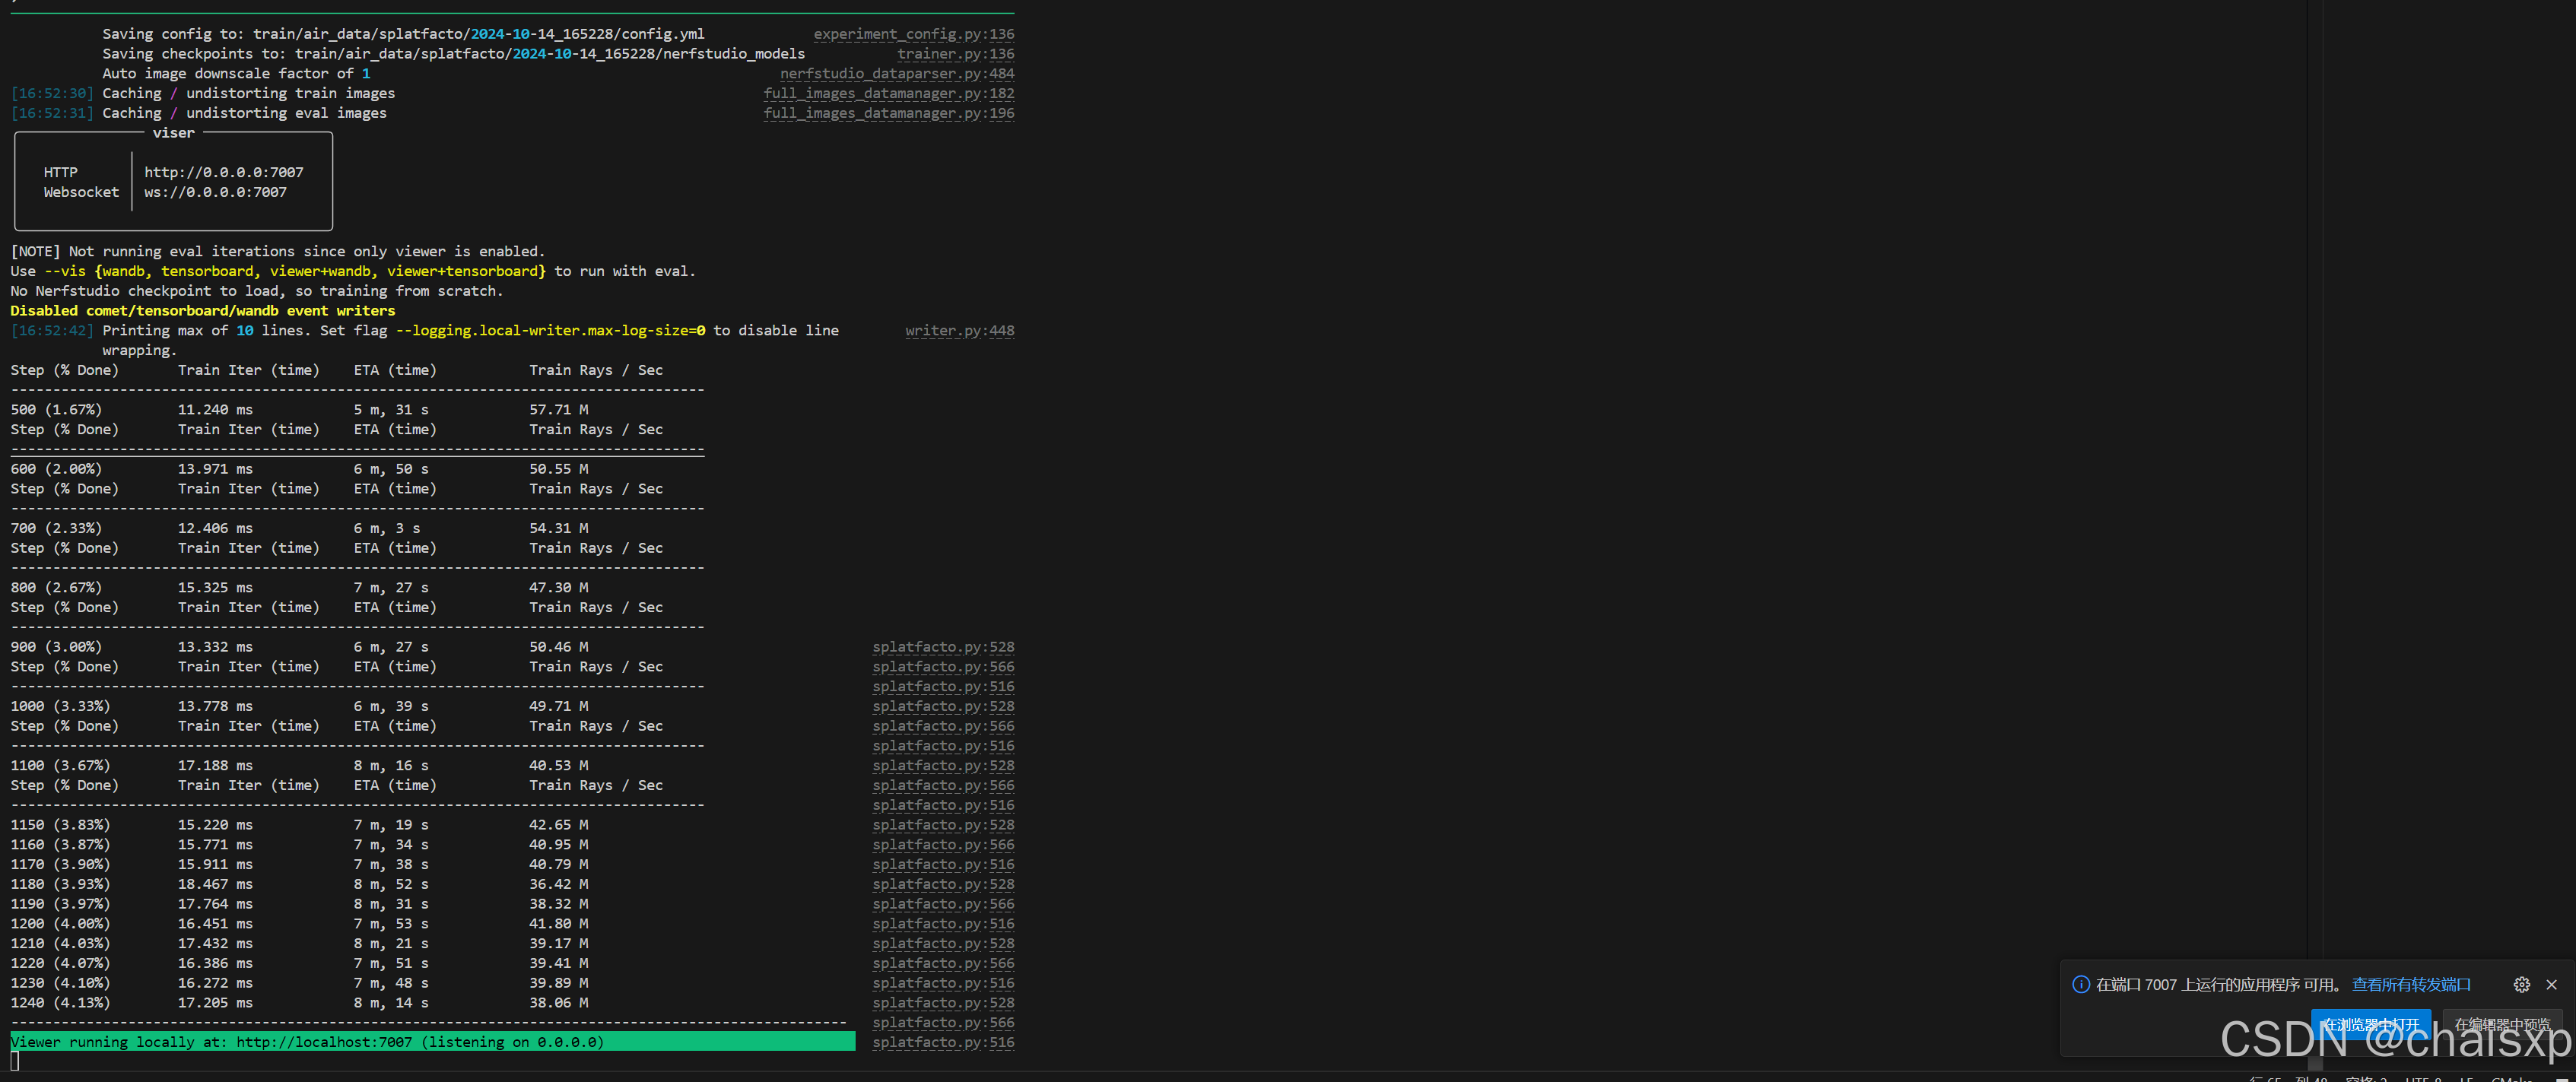
Task: Open the port notification gear settings
Action: click(x=2521, y=985)
